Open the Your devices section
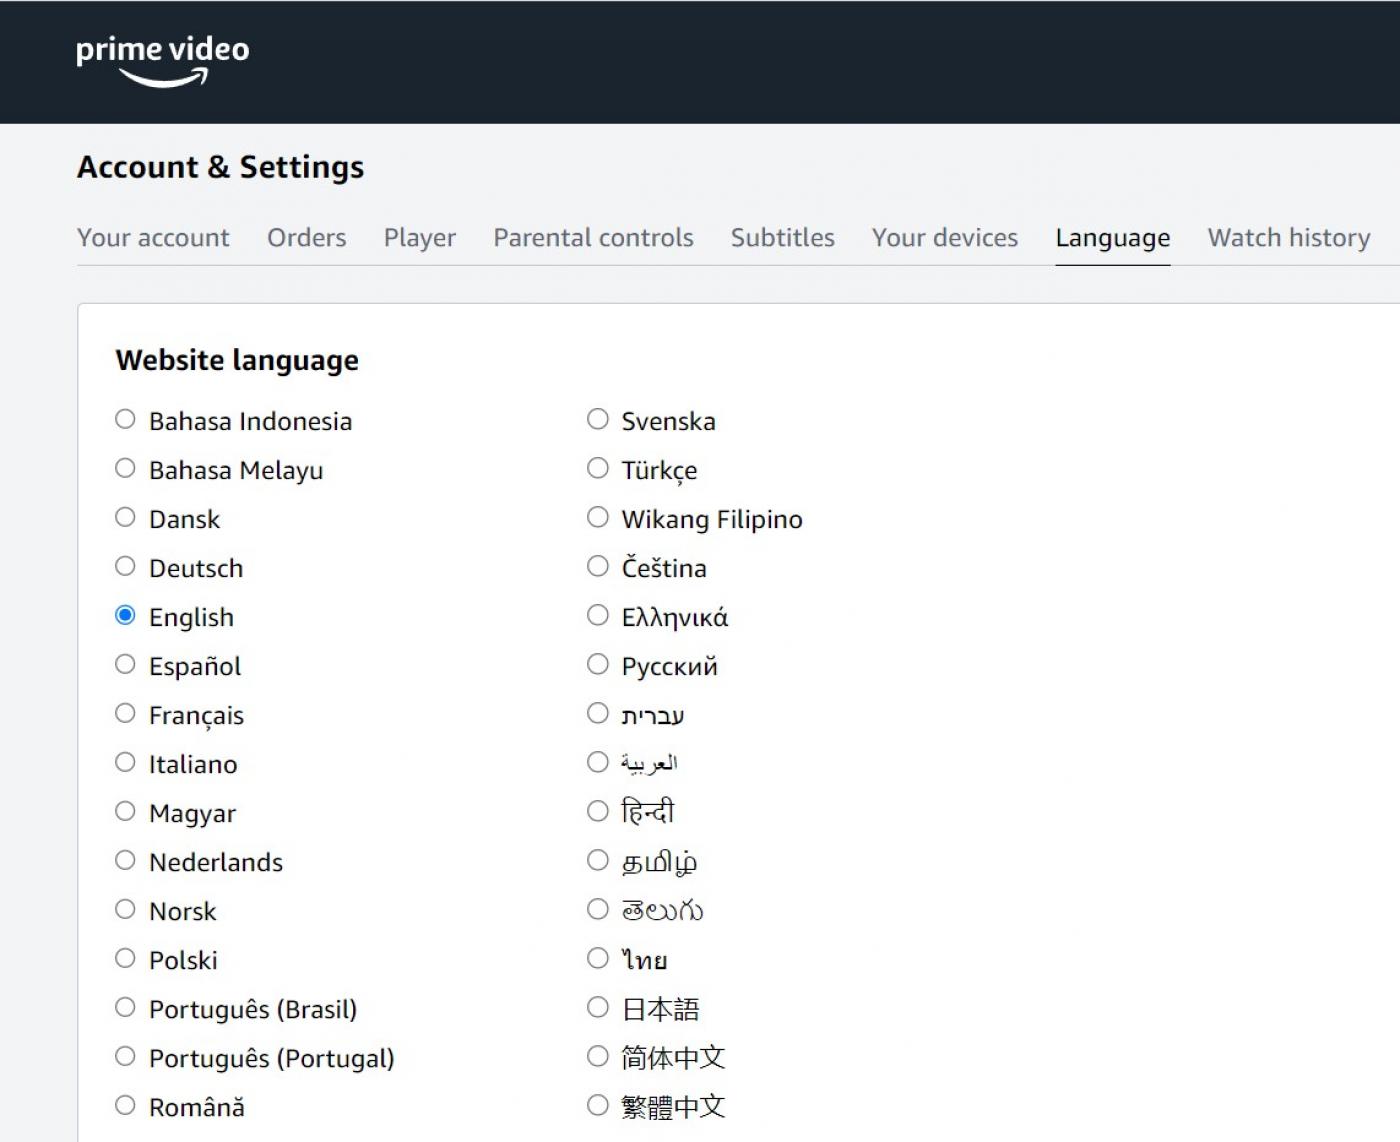The height and width of the screenshot is (1142, 1400). tap(943, 238)
